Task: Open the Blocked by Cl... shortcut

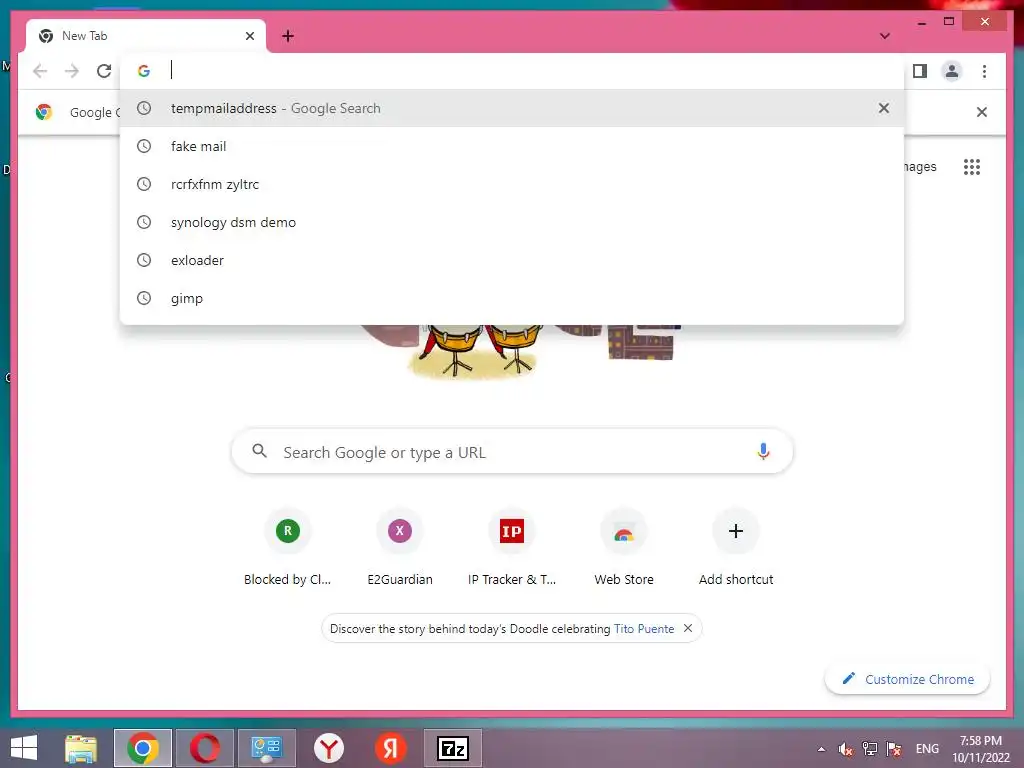Action: [287, 547]
